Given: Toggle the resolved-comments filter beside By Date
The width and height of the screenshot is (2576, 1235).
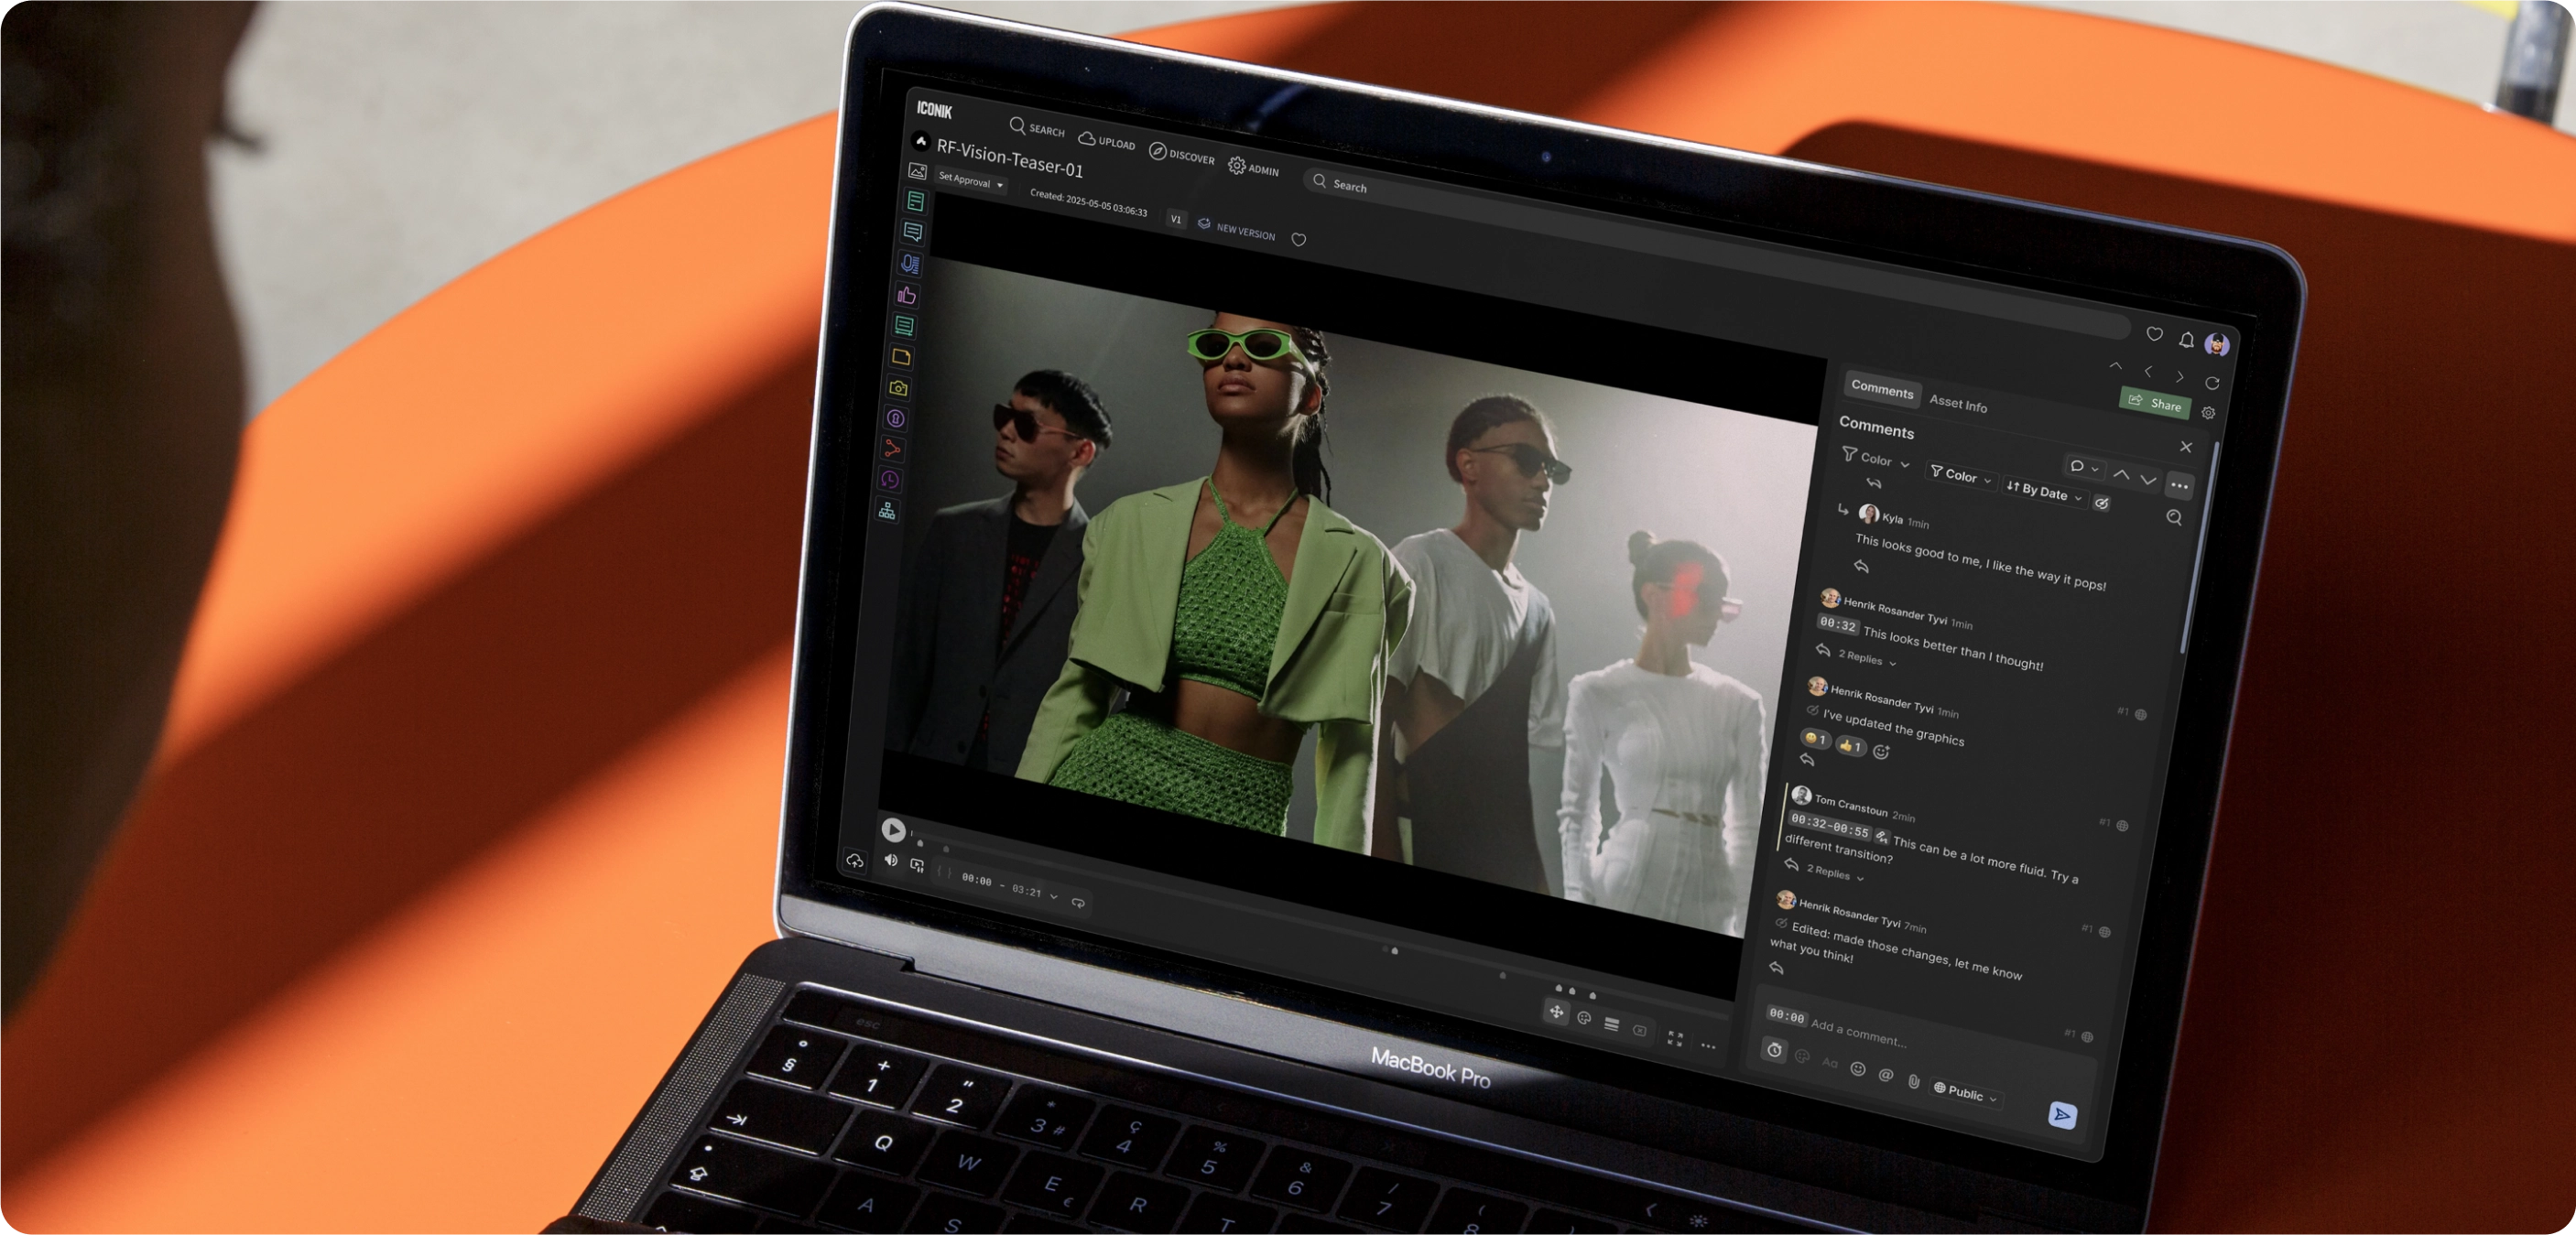Looking at the screenshot, I should [2102, 503].
